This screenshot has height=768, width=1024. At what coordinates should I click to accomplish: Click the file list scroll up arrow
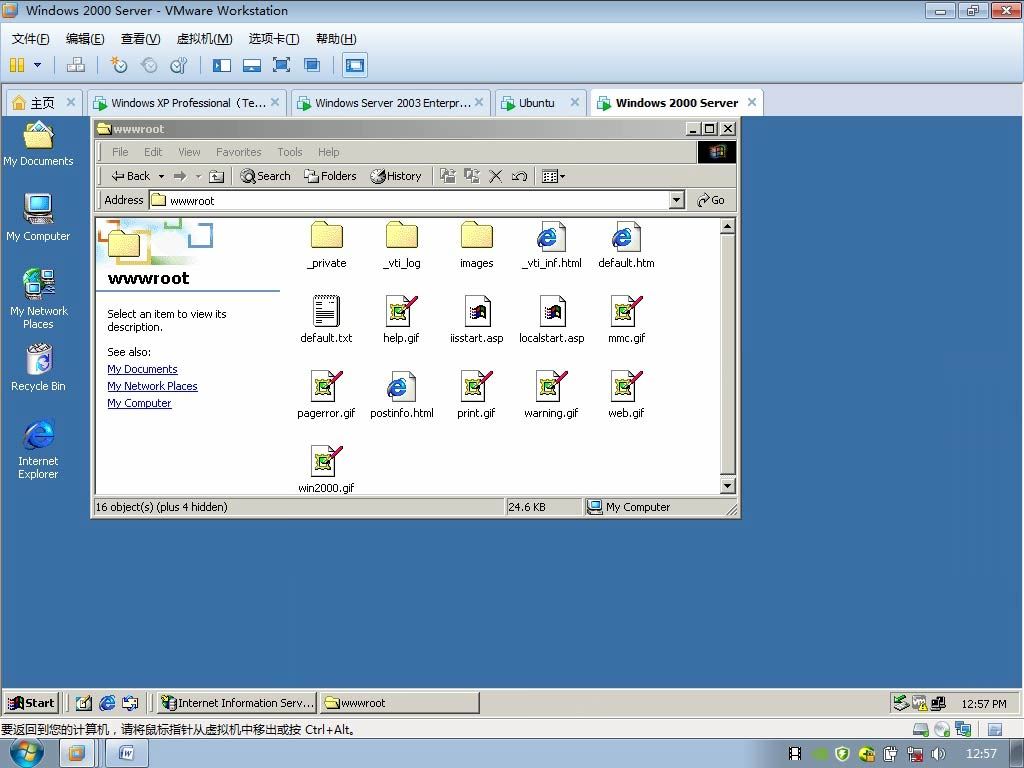(x=728, y=227)
